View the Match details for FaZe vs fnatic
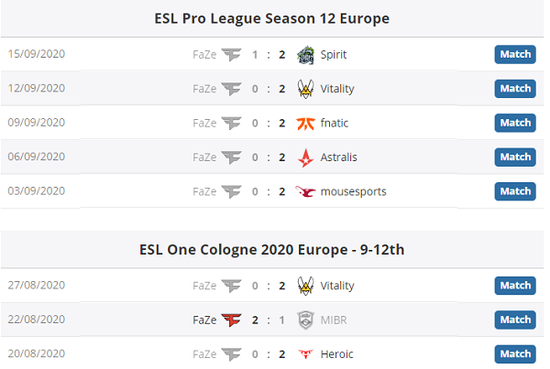The width and height of the screenshot is (550, 369). point(515,123)
